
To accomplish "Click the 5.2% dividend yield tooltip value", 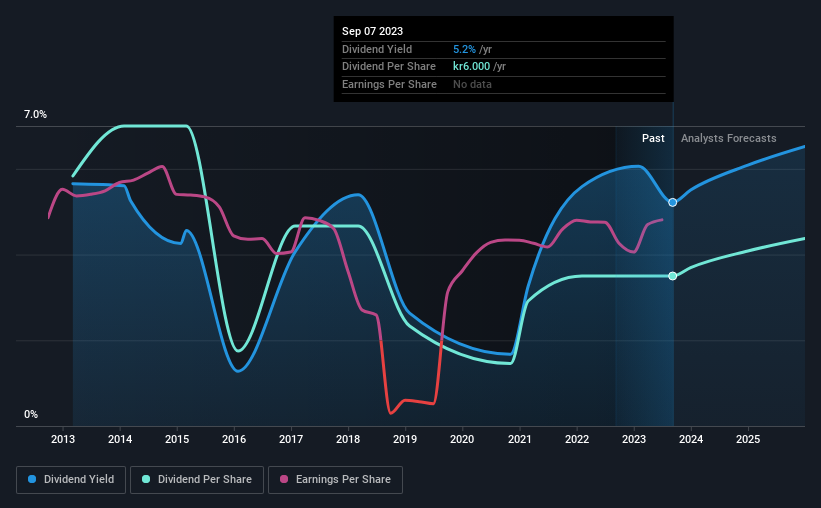I will (x=464, y=49).
